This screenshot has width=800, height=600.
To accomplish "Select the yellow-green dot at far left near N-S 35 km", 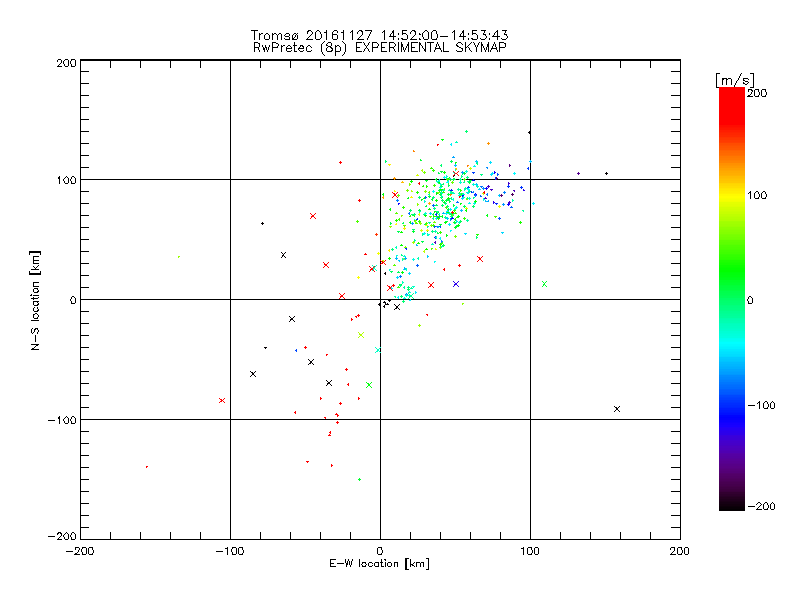I will point(179,257).
